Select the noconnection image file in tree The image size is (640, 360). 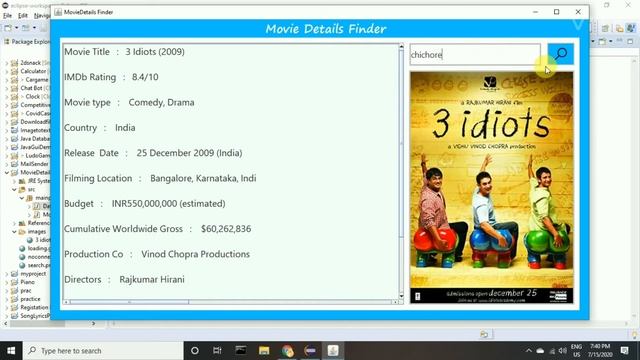coord(39,257)
